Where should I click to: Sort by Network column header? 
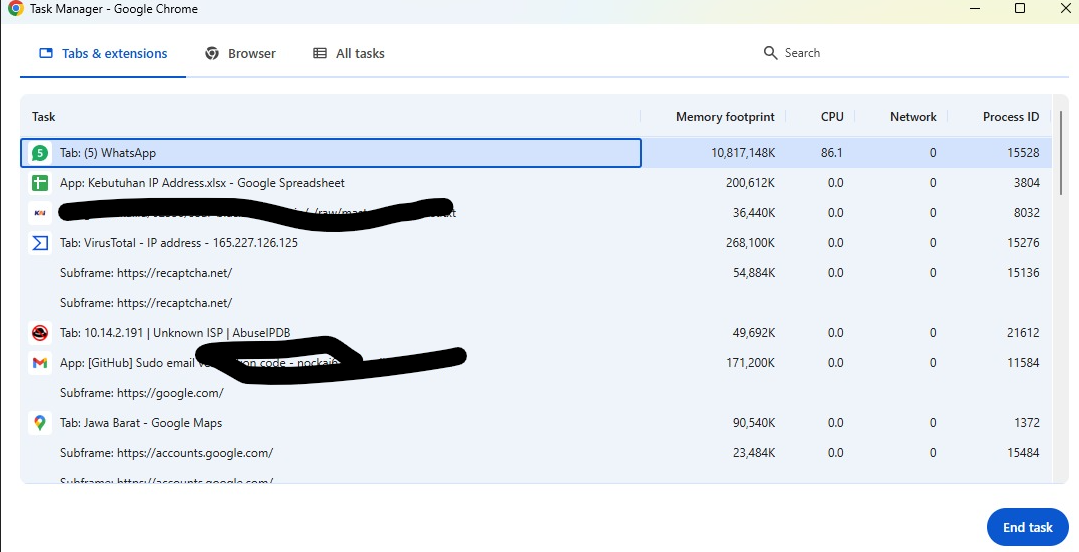[x=912, y=117]
